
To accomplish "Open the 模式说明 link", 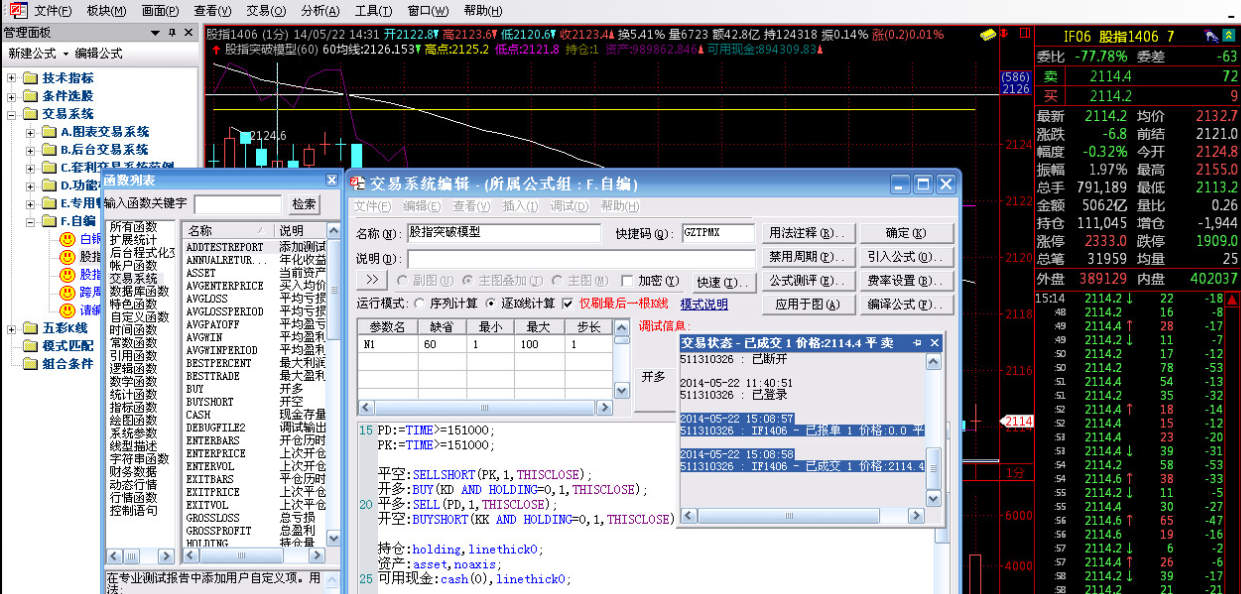I will pyautogui.click(x=704, y=304).
